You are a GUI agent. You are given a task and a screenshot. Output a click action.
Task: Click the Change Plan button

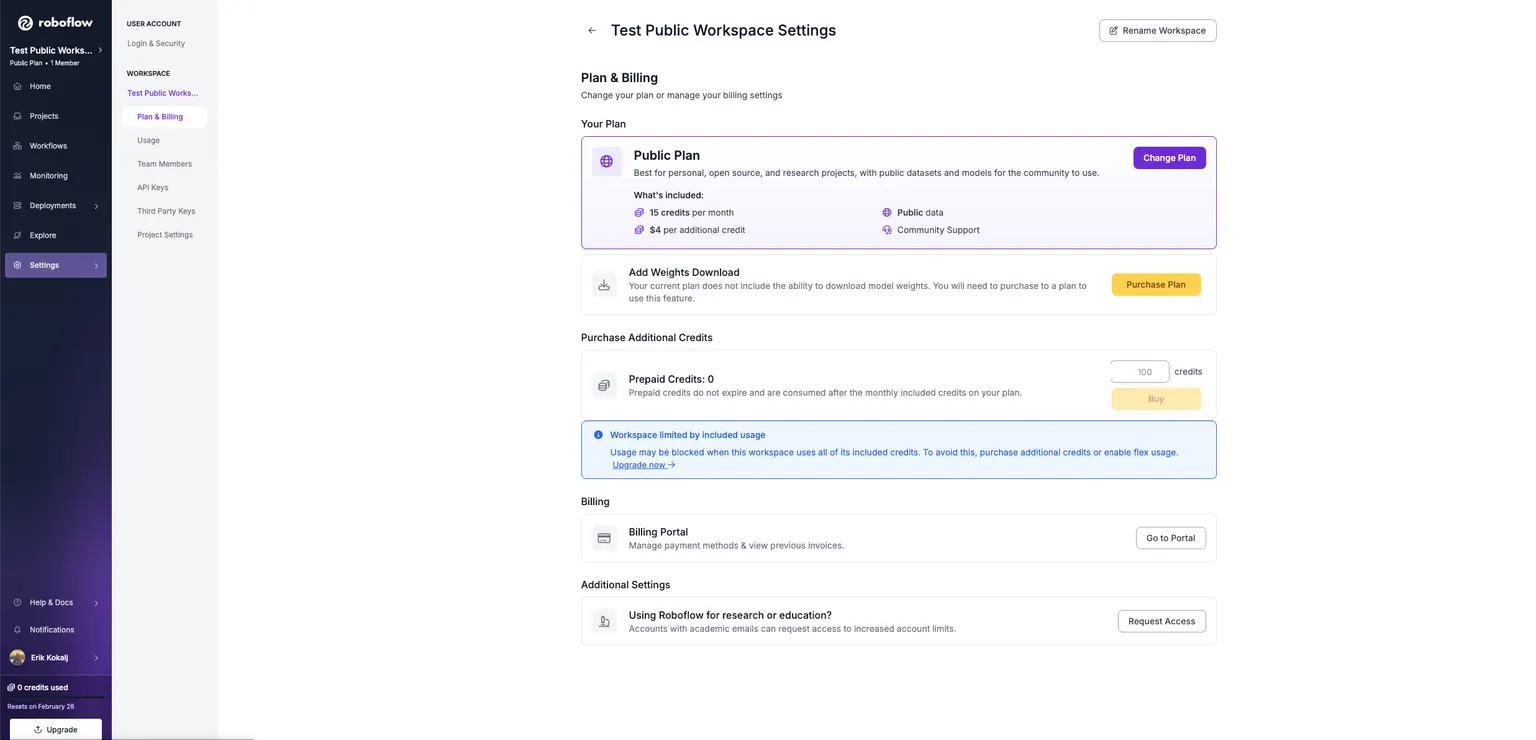tap(1169, 158)
